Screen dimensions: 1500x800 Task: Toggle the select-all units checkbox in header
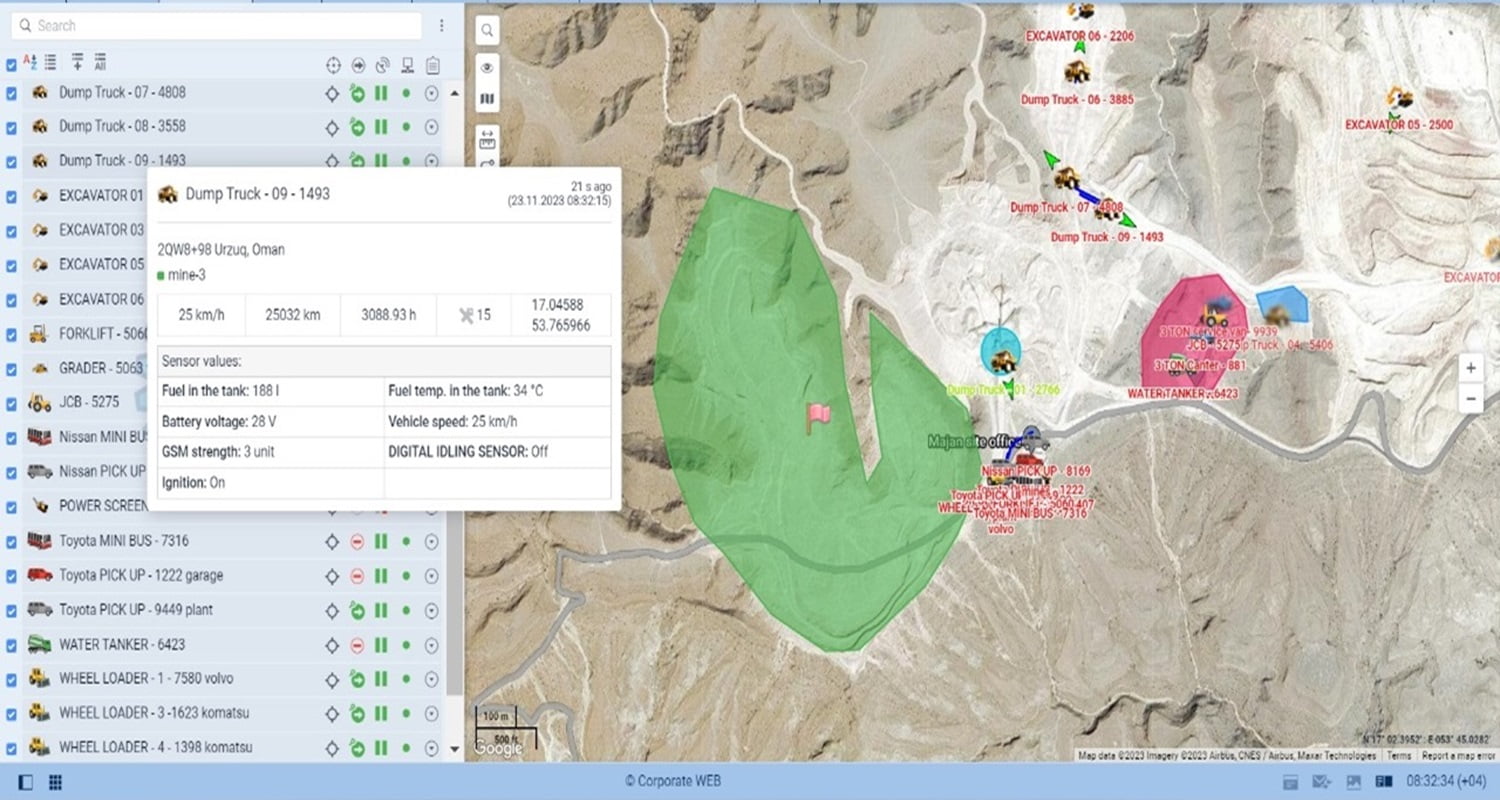[x=11, y=64]
